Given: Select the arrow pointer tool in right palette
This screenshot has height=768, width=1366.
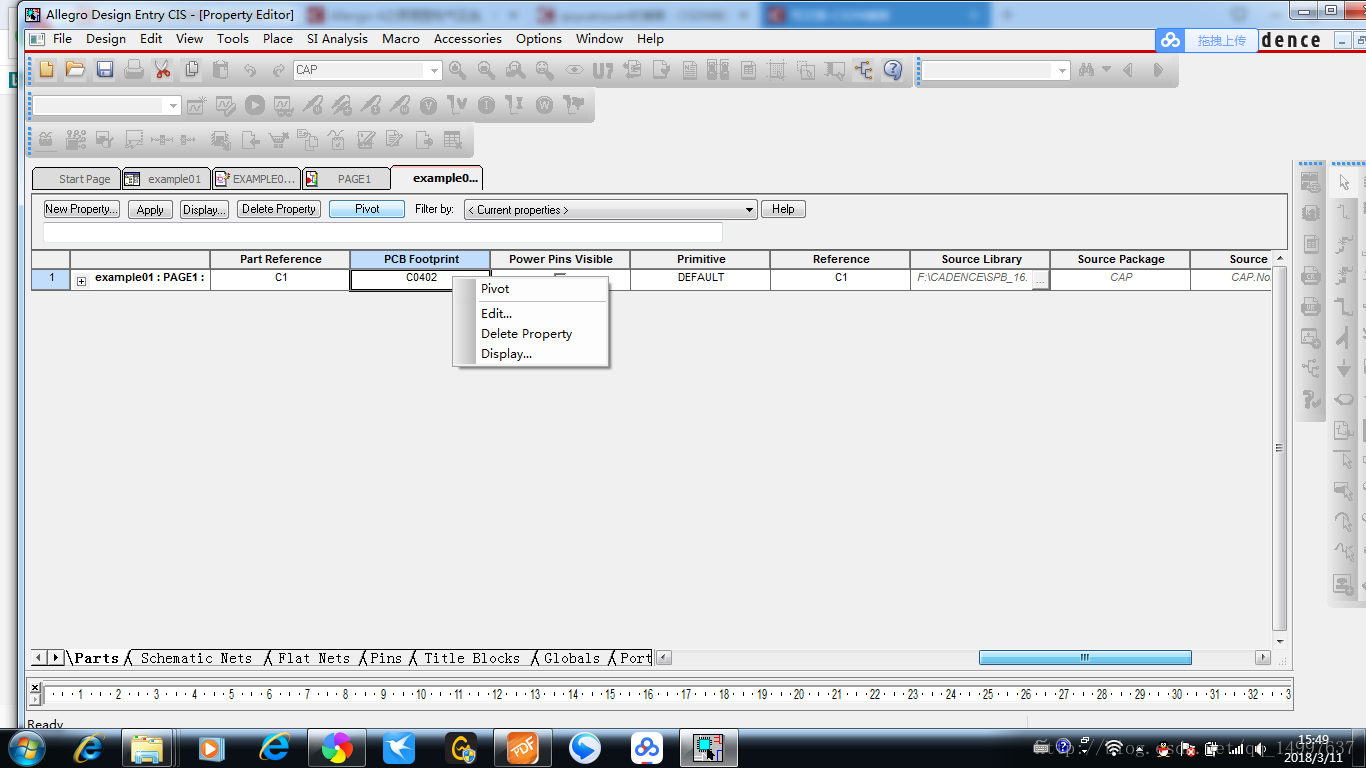Looking at the screenshot, I should pos(1344,182).
